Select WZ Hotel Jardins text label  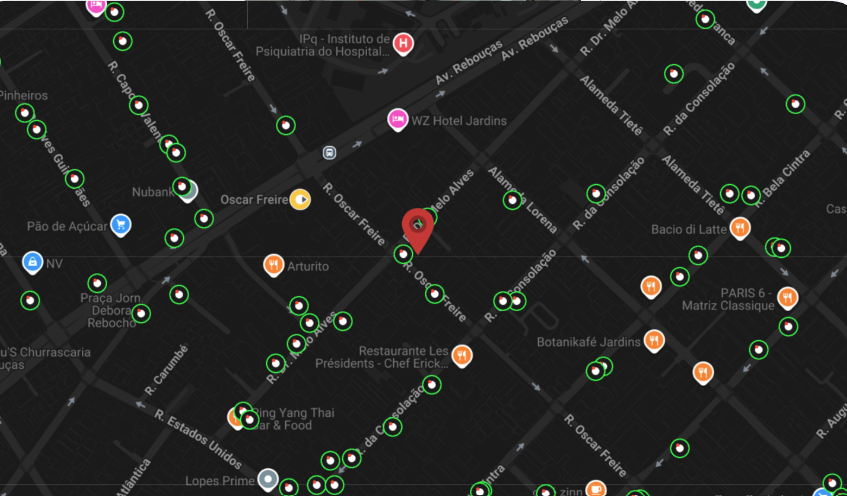[x=459, y=120]
